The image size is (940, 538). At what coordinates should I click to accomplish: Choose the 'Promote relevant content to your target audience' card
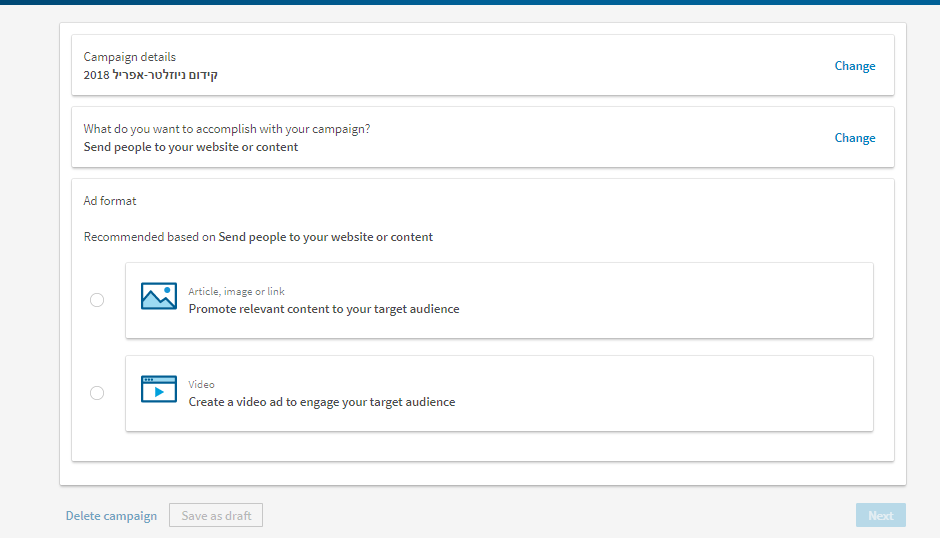pos(499,300)
